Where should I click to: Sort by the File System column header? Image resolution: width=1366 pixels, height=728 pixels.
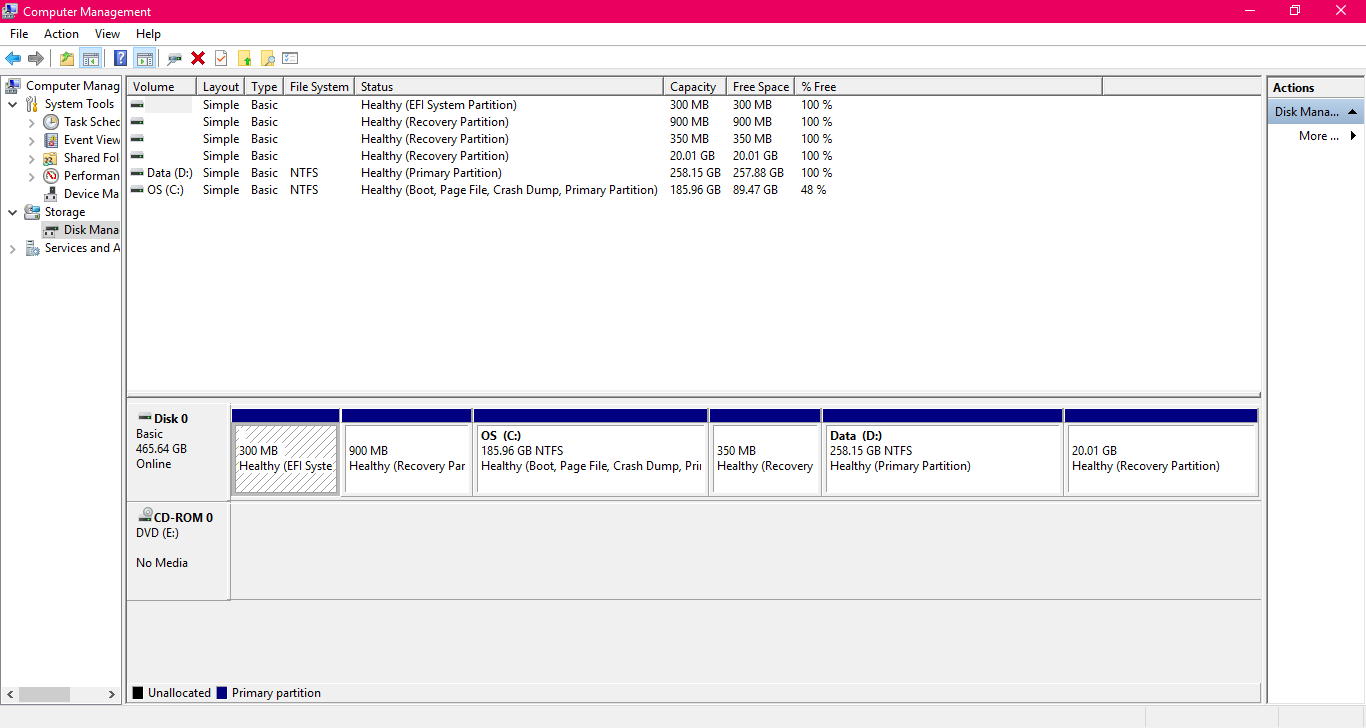[319, 87]
